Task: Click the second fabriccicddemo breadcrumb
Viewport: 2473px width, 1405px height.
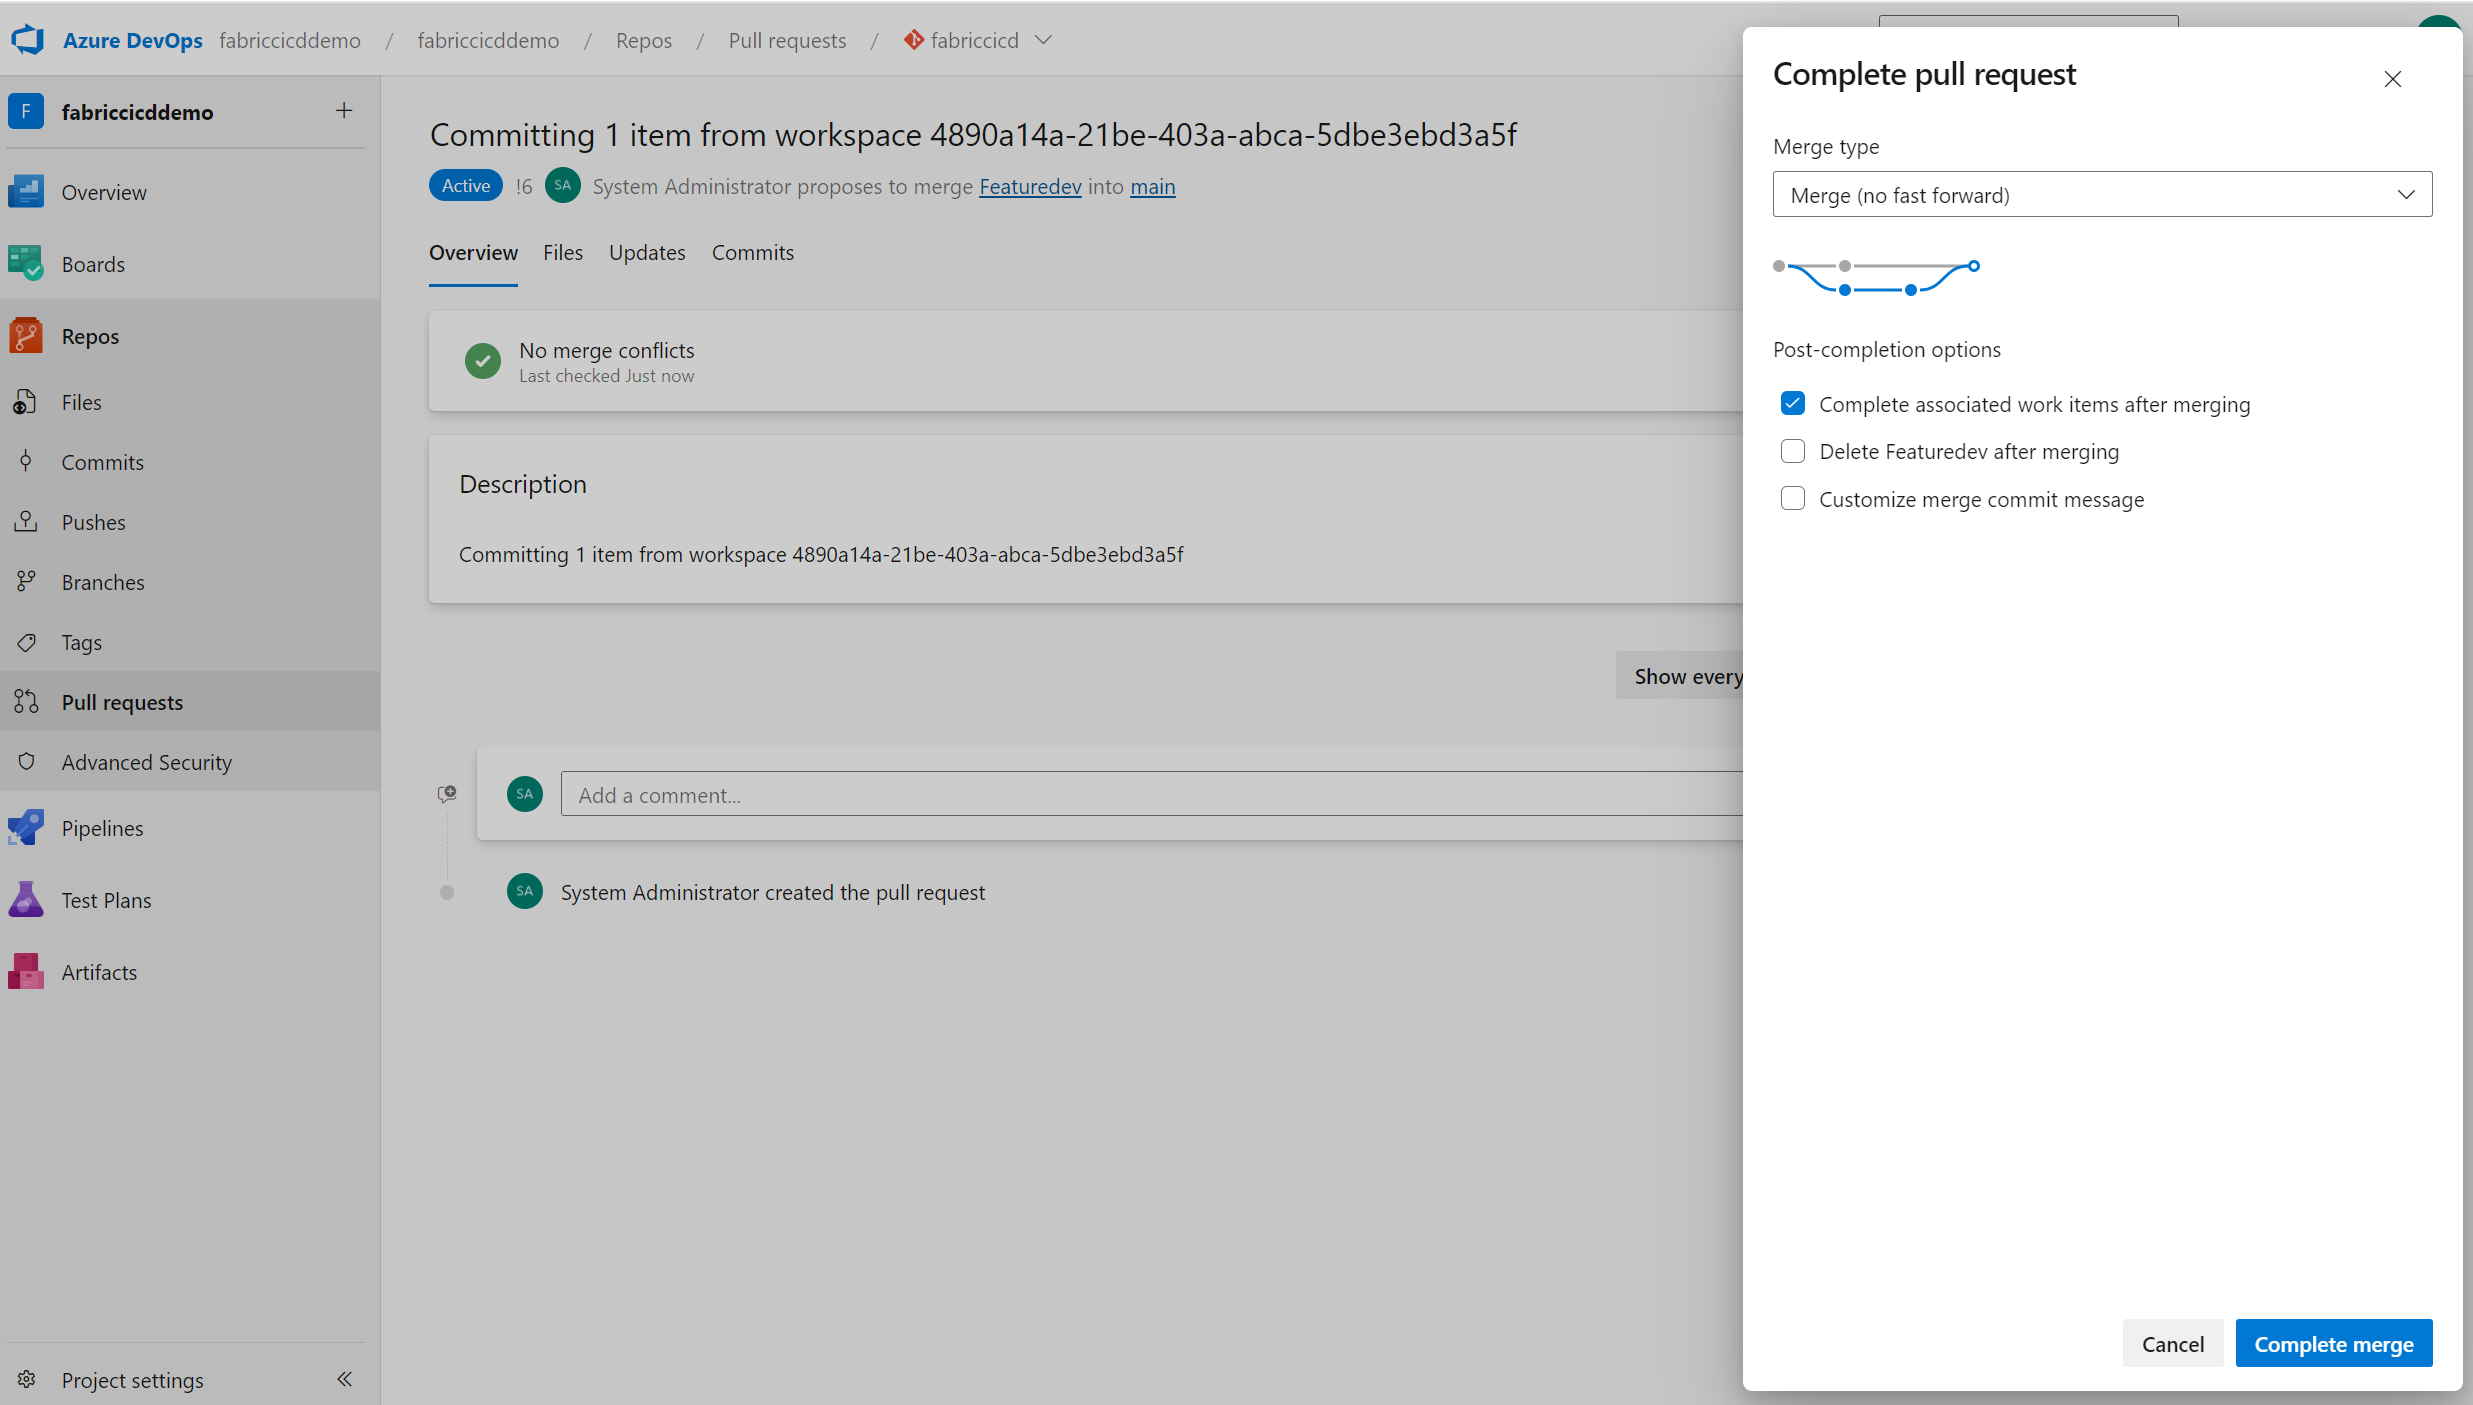Action: tap(488, 40)
